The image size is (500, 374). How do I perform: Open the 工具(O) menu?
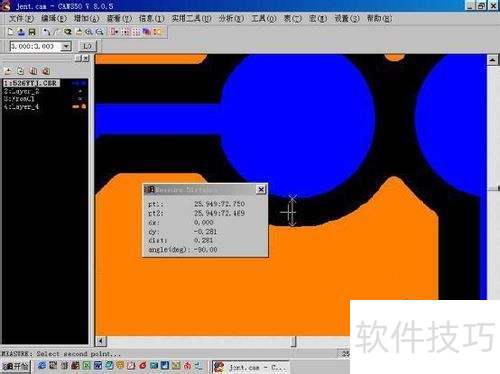pos(263,18)
